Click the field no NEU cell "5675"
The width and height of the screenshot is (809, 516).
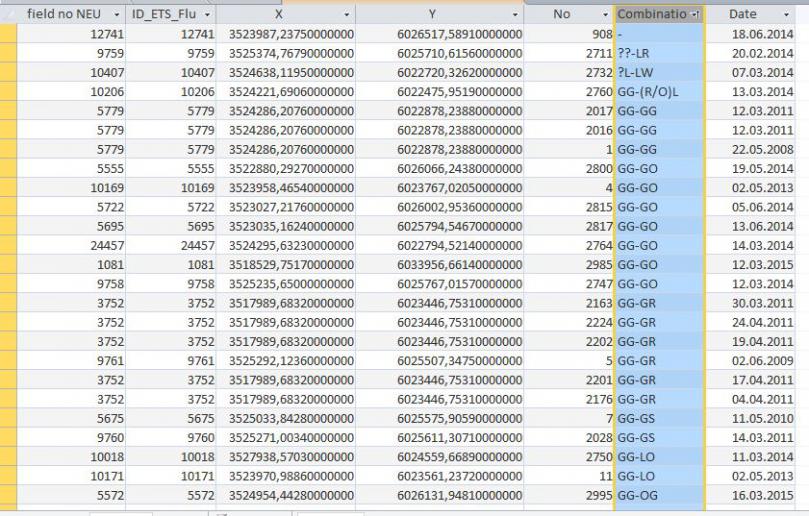[x=71, y=418]
